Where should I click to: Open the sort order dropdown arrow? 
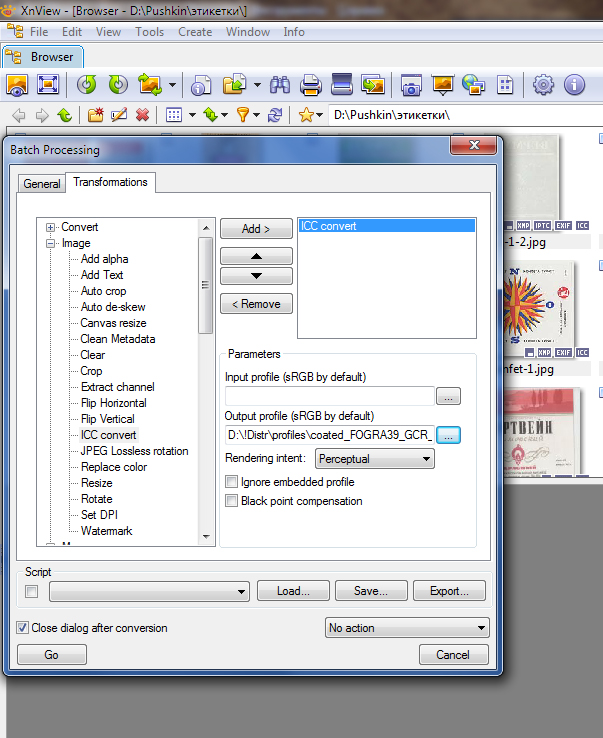coord(224,115)
